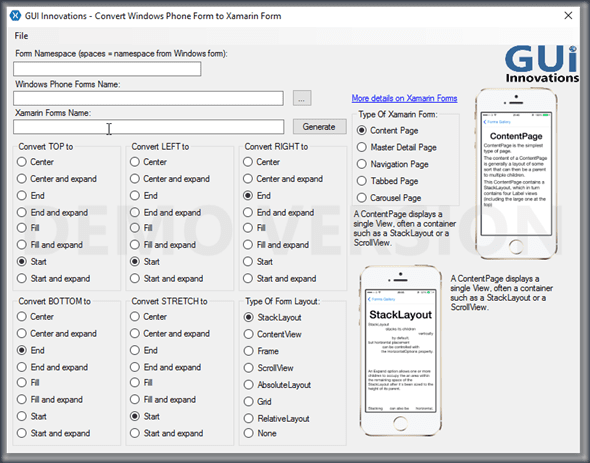
Task: Set Convert BOTTOM to Fill
Action: click(x=28, y=382)
